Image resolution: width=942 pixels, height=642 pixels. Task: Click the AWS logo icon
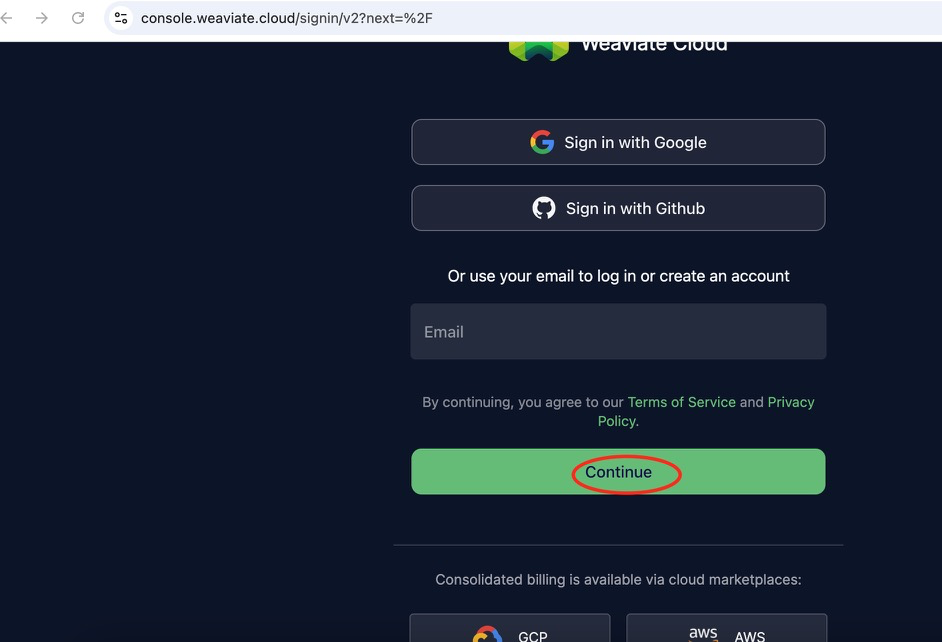[702, 631]
